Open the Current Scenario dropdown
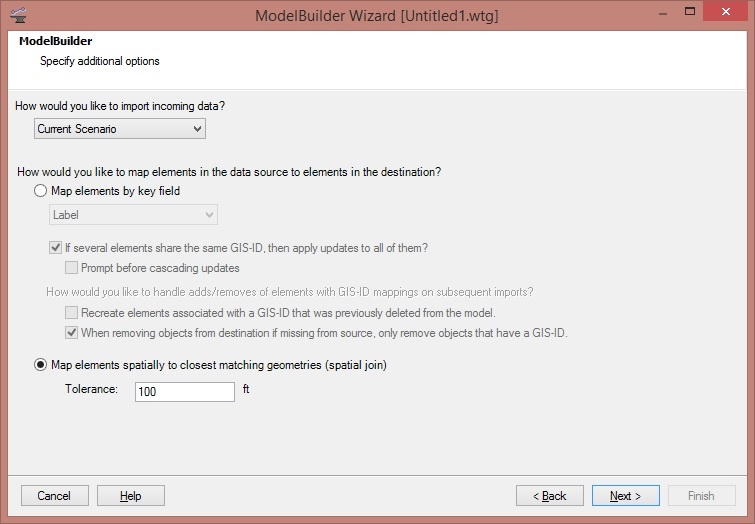Screen dimensions: 755x524 [x=120, y=129]
